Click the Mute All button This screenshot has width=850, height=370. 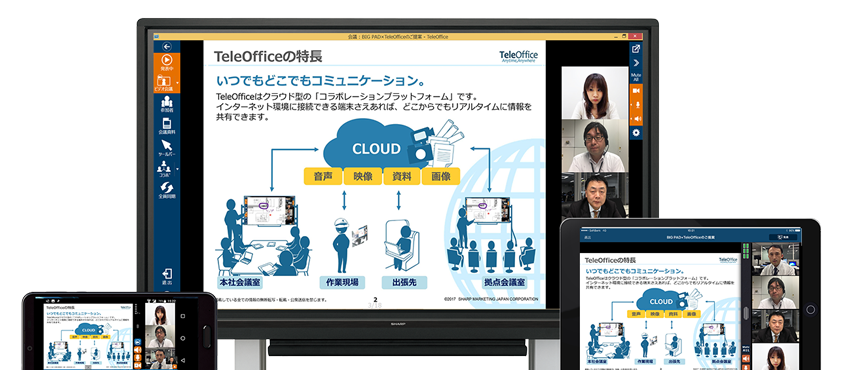click(636, 76)
